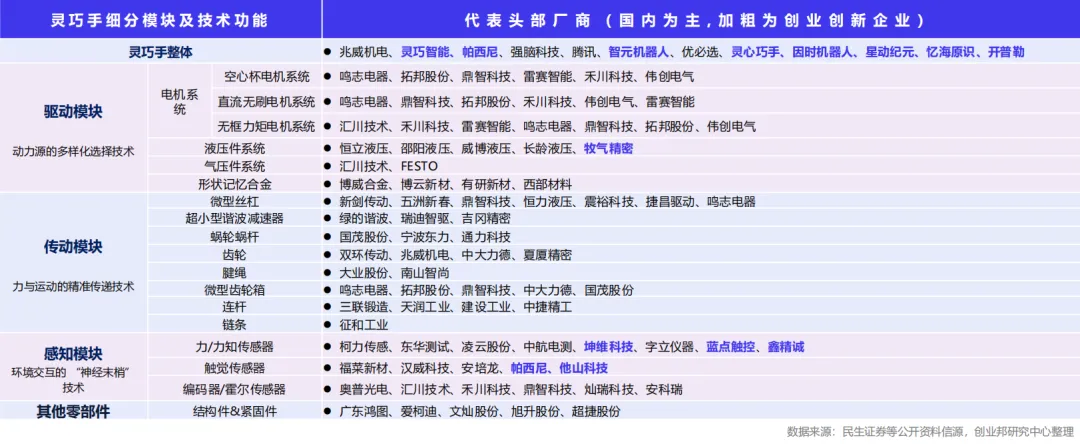1080x444 pixels.
Task: Select the company '西部材料'
Action: pos(547,184)
